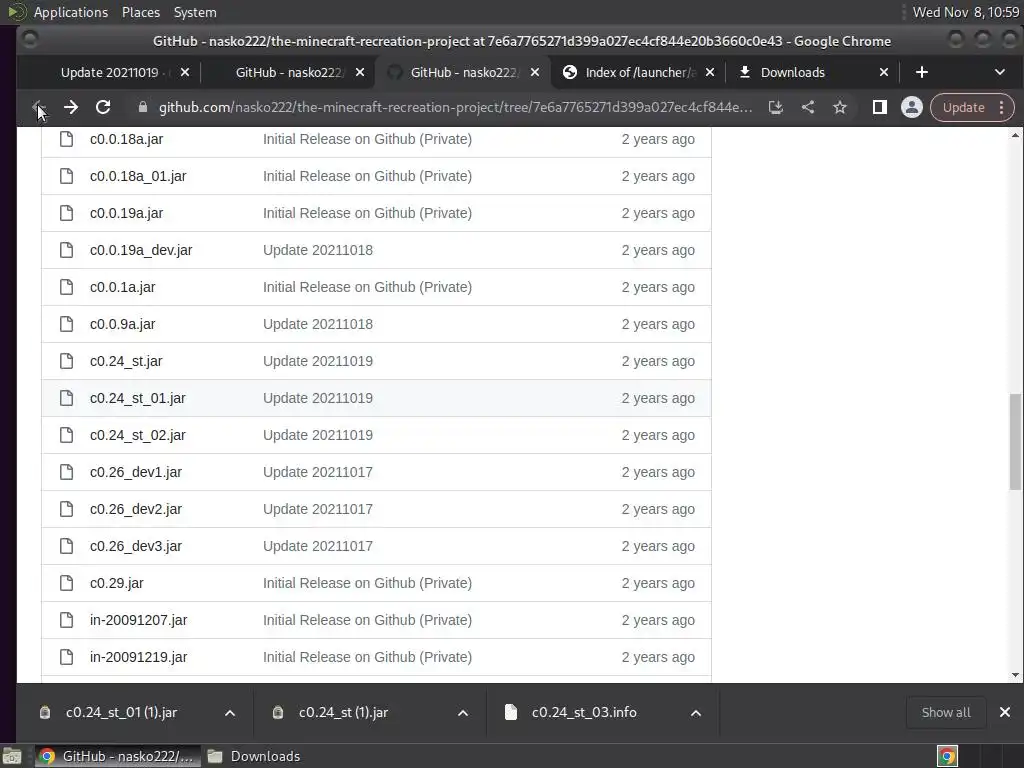Open the c0.0.18a_01.jar file link
The image size is (1024, 768).
pos(138,176)
